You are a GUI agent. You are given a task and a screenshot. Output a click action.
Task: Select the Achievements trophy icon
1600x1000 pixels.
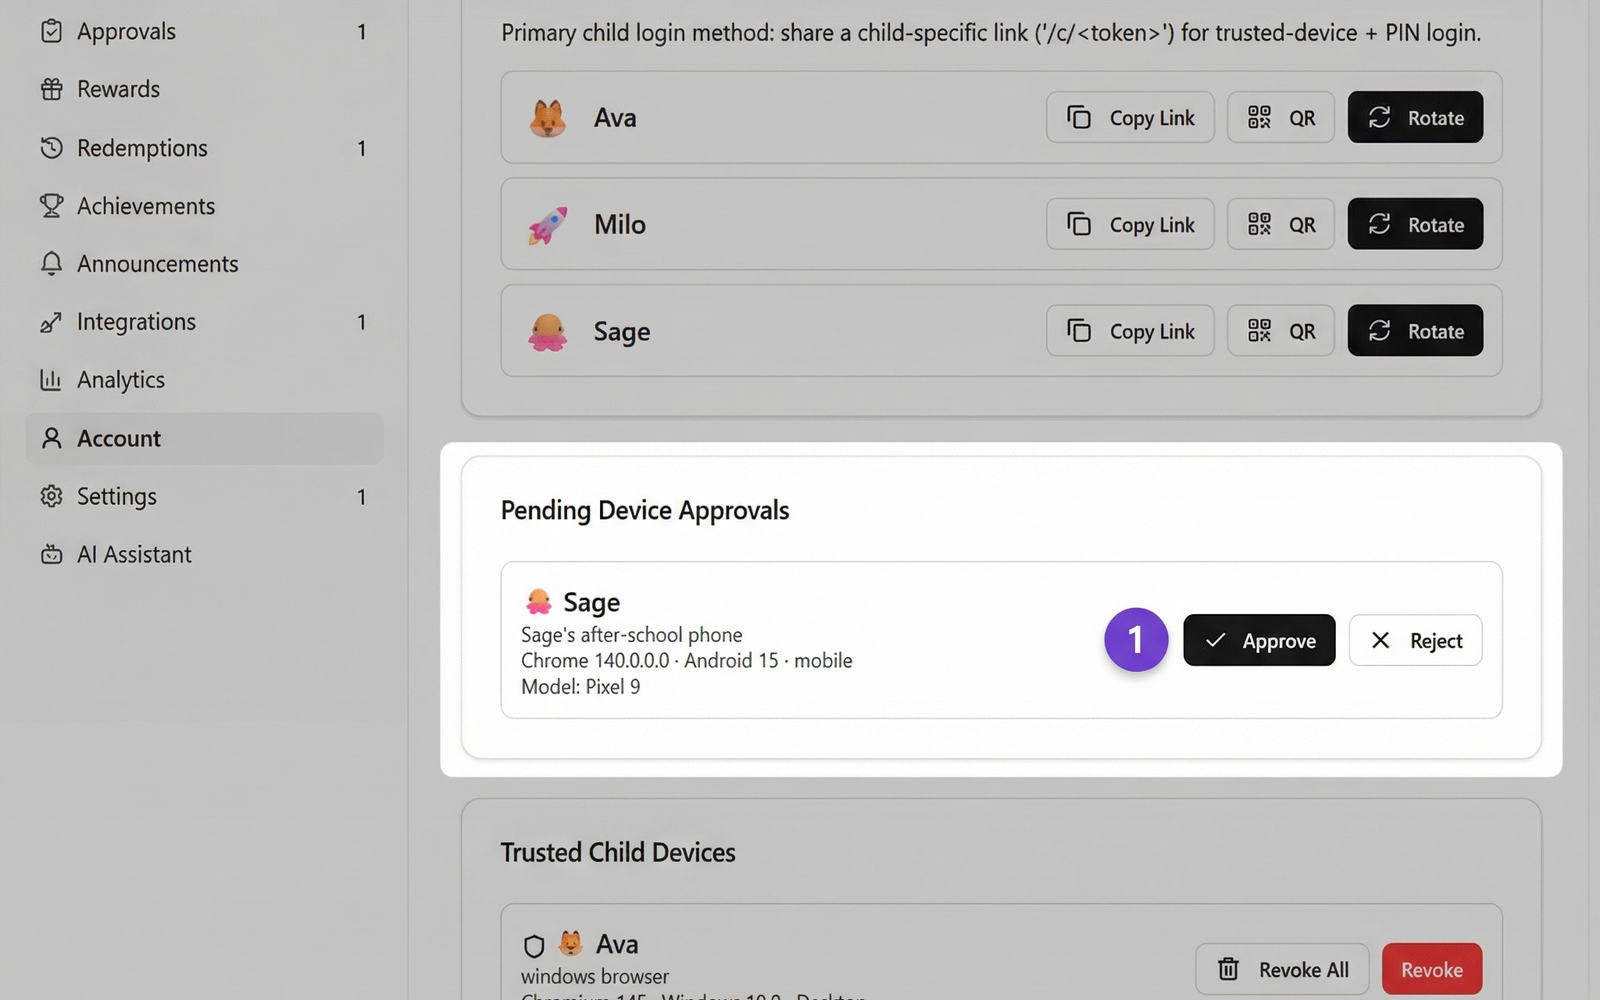[52, 205]
